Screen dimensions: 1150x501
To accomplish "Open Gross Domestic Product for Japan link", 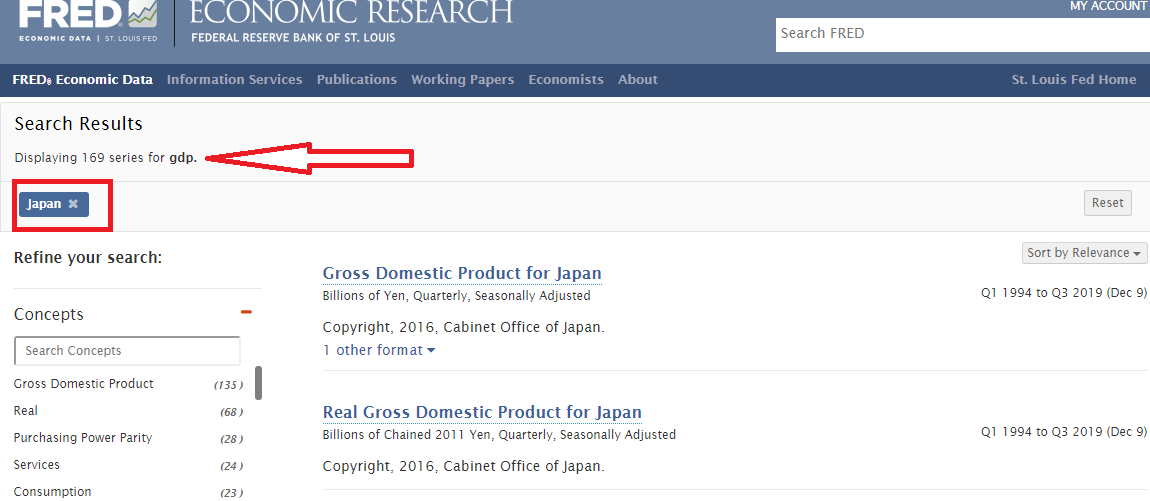I will click(x=462, y=273).
